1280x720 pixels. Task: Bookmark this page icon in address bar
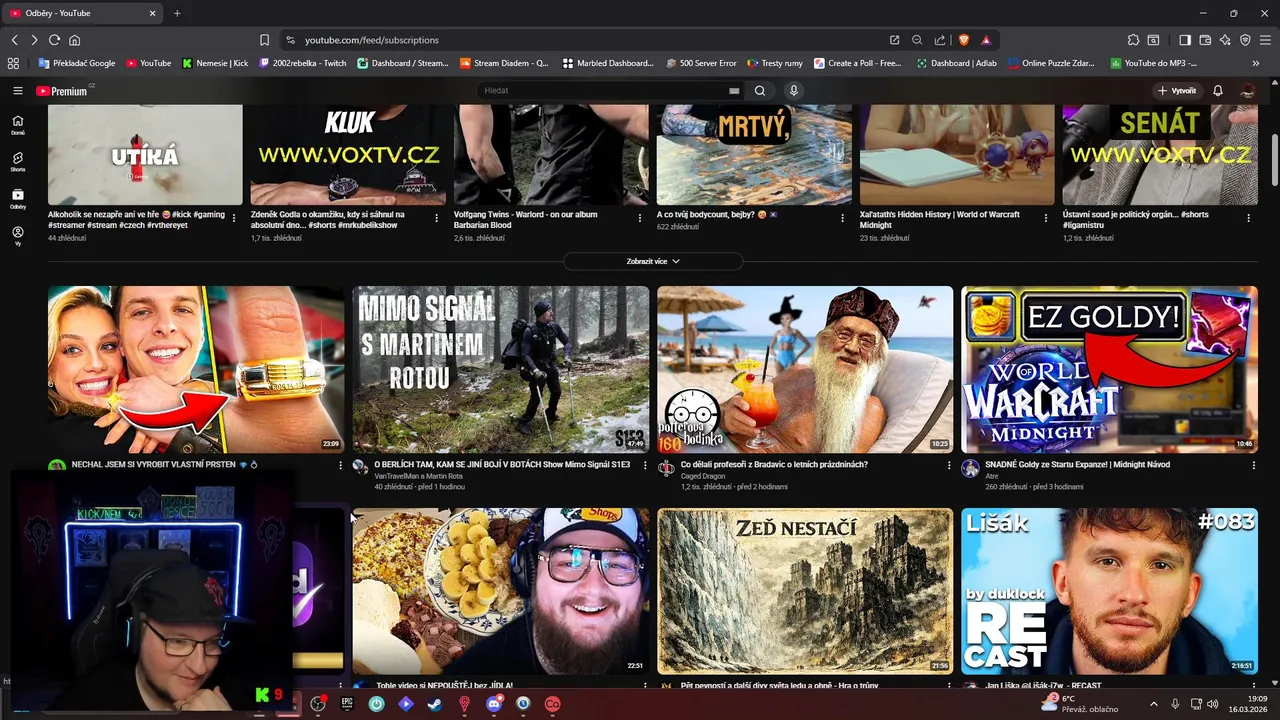(264, 40)
